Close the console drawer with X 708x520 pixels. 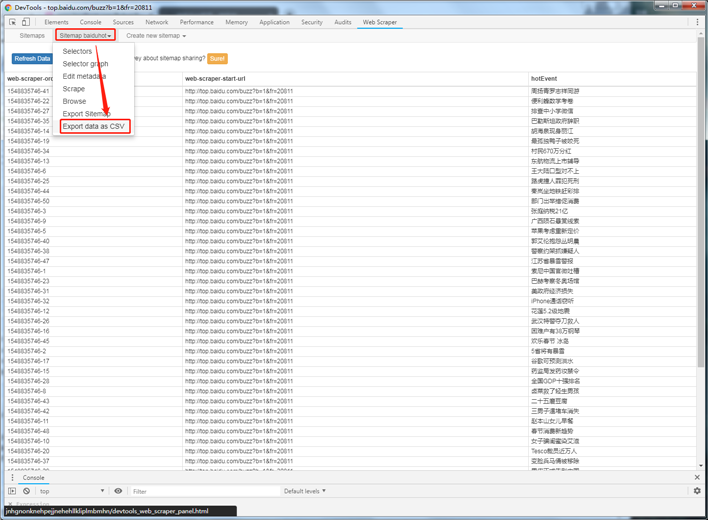click(697, 477)
